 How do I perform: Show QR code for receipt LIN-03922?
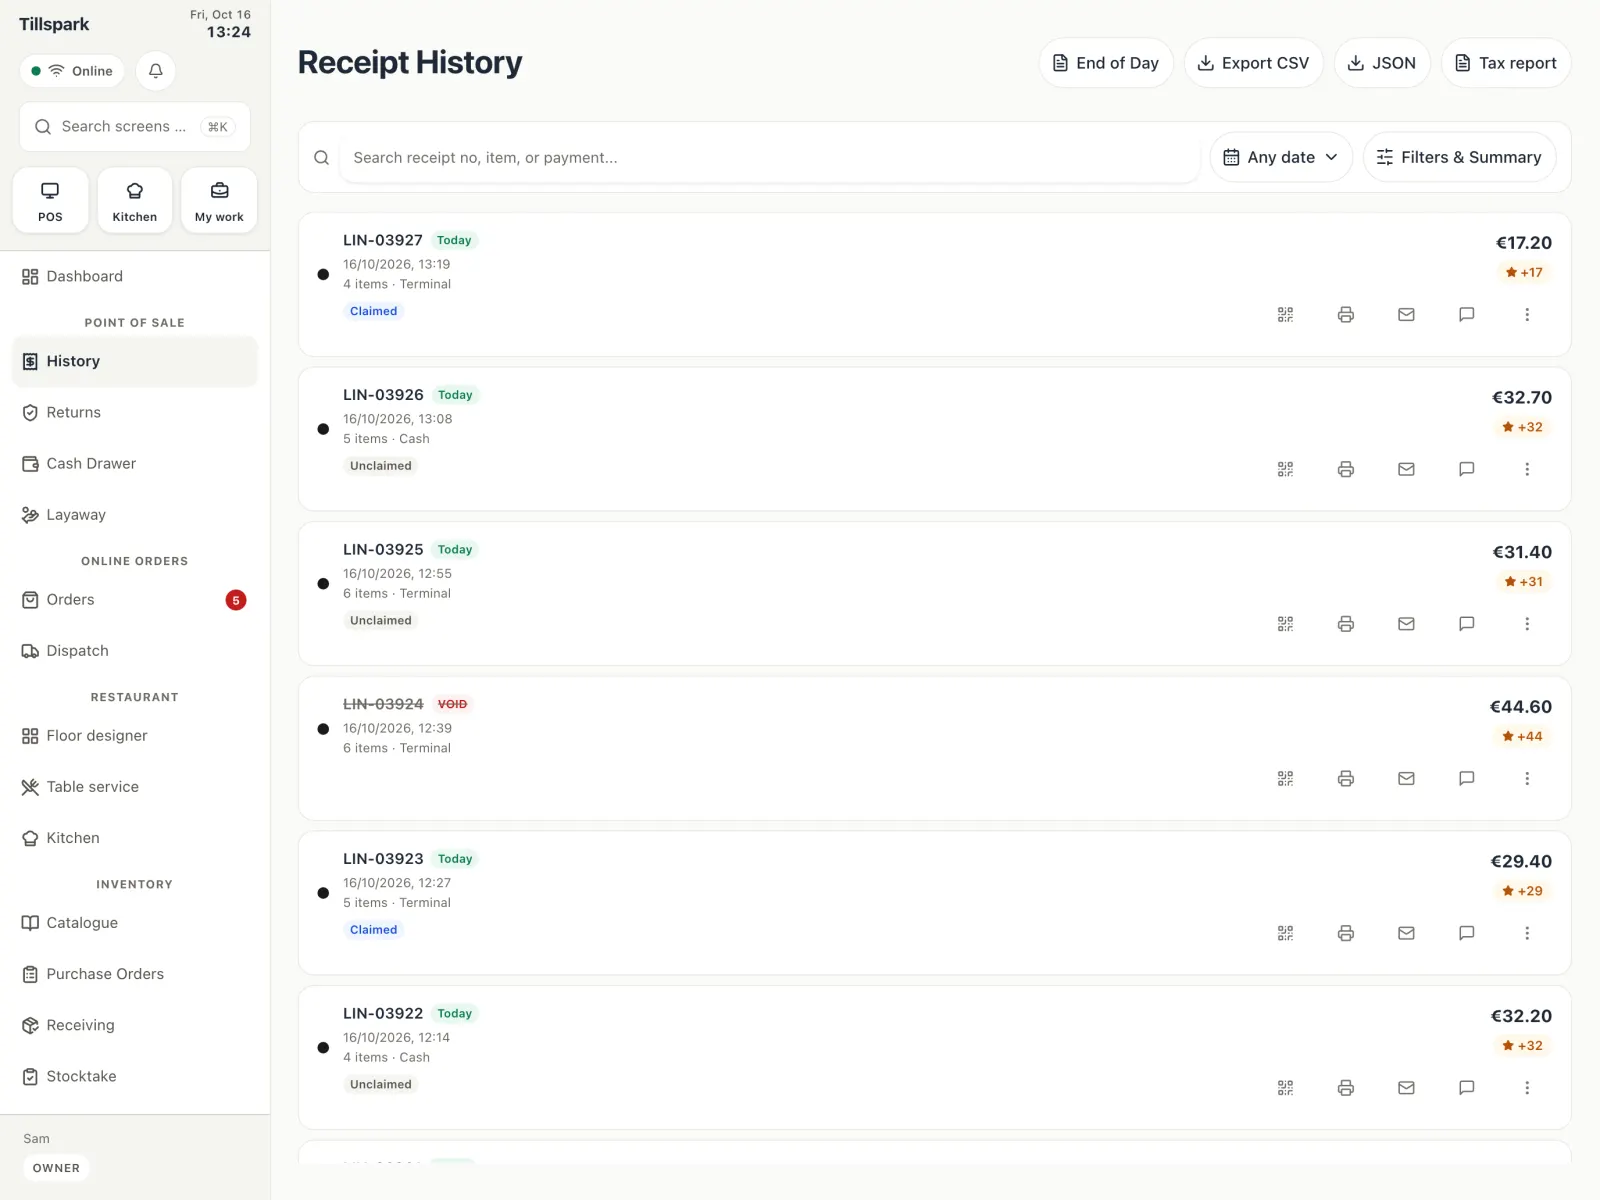tap(1286, 1088)
